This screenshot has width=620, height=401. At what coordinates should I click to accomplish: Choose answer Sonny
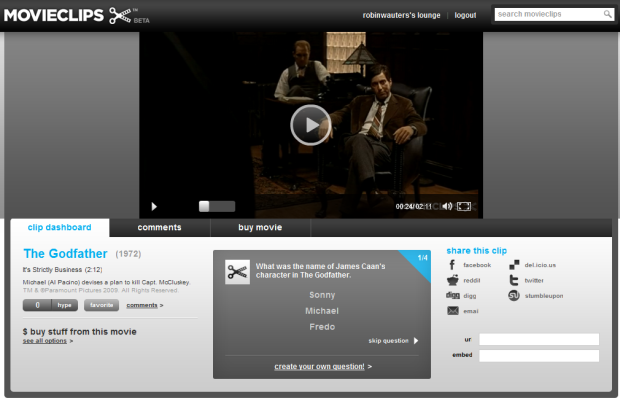point(322,295)
